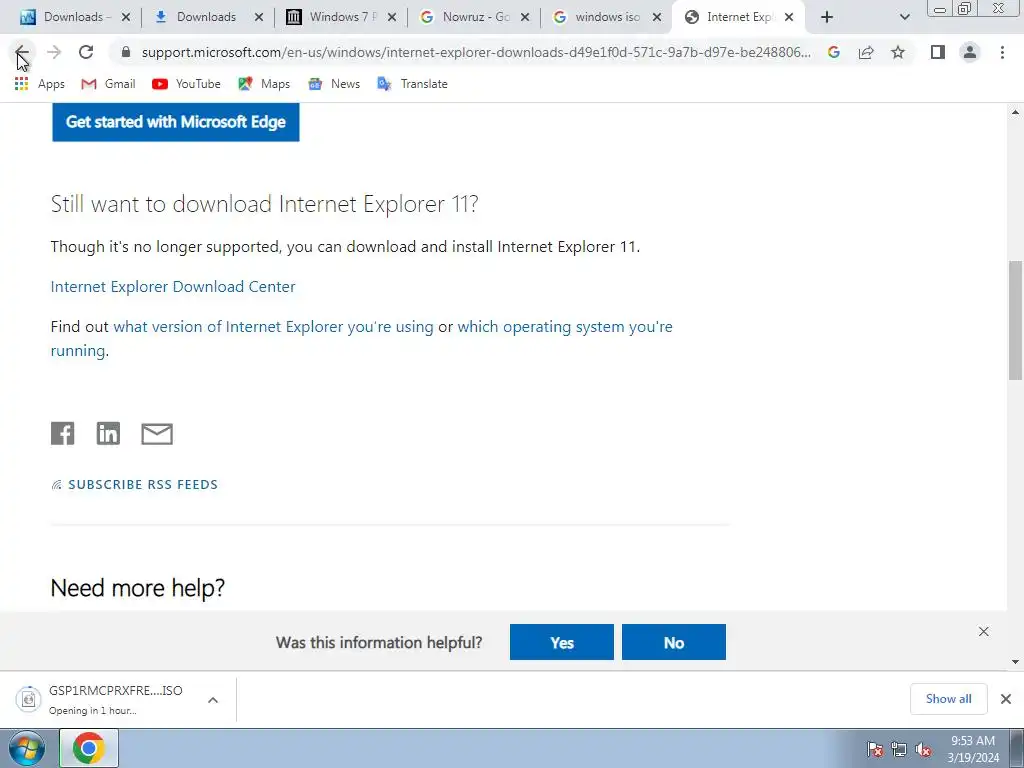Open which operating system you're running link
The height and width of the screenshot is (768, 1024).
tap(565, 327)
